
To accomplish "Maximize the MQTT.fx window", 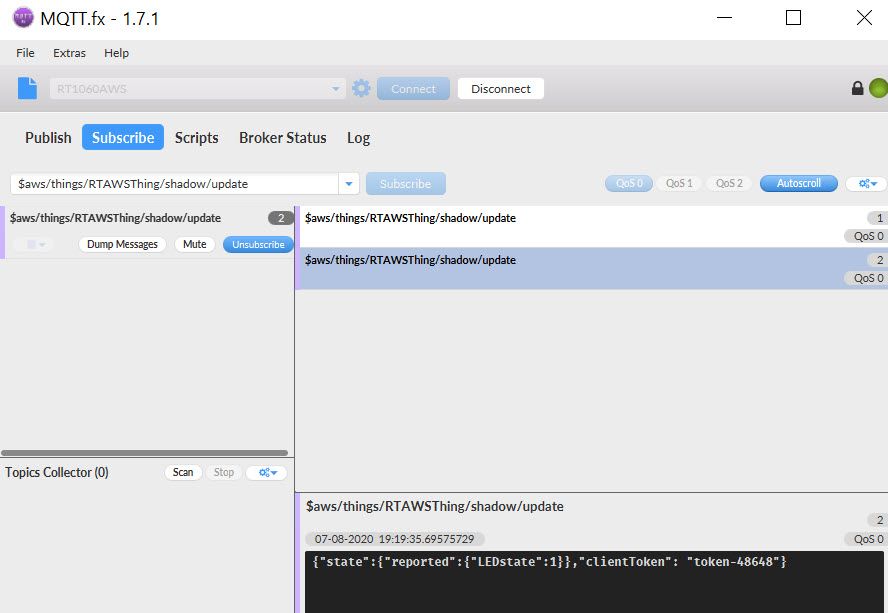I will 793,18.
